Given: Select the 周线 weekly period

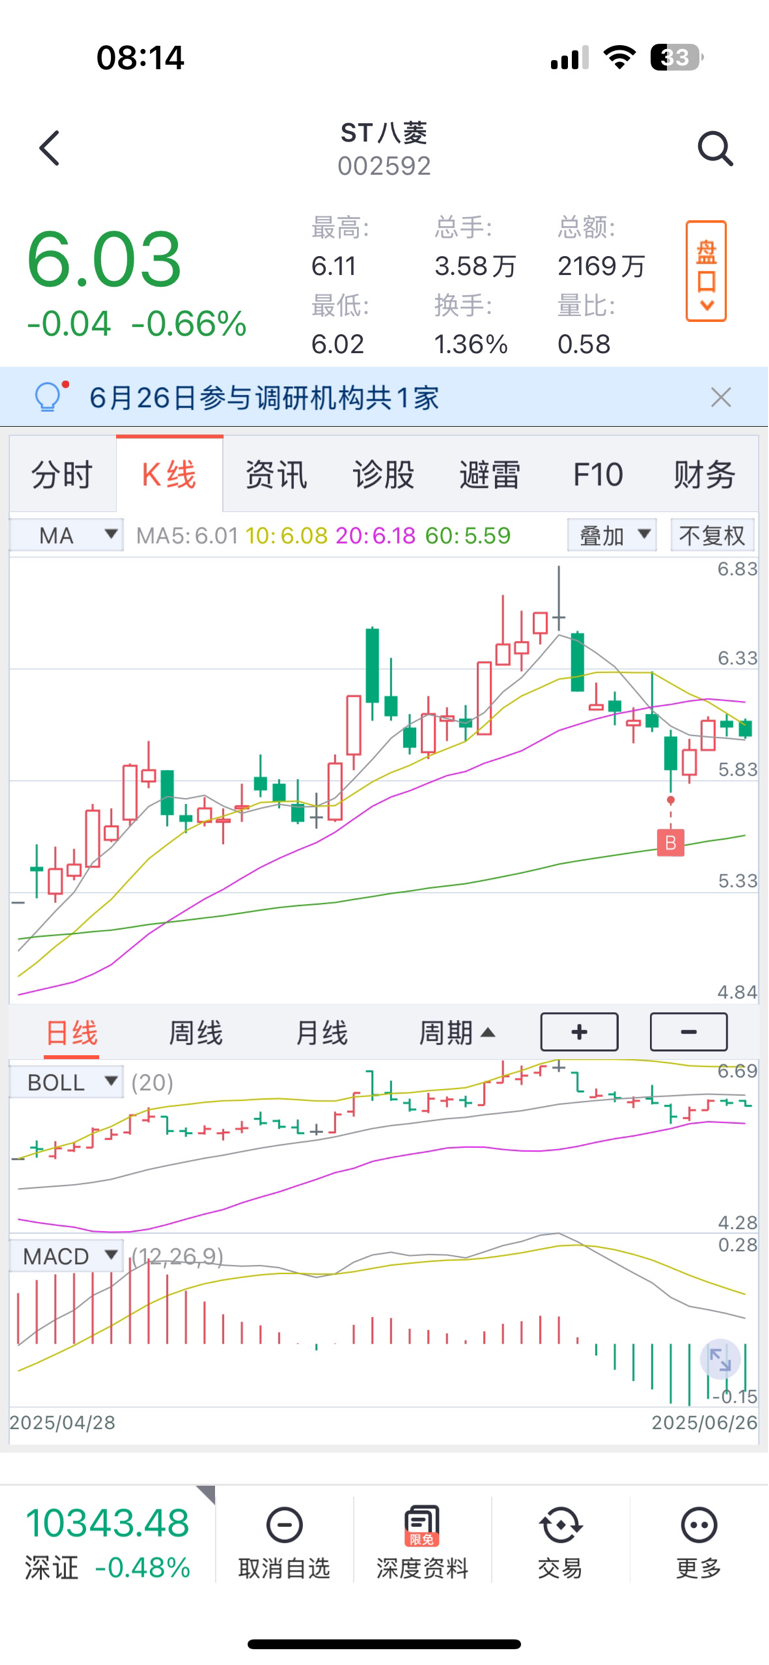Looking at the screenshot, I should 195,1033.
